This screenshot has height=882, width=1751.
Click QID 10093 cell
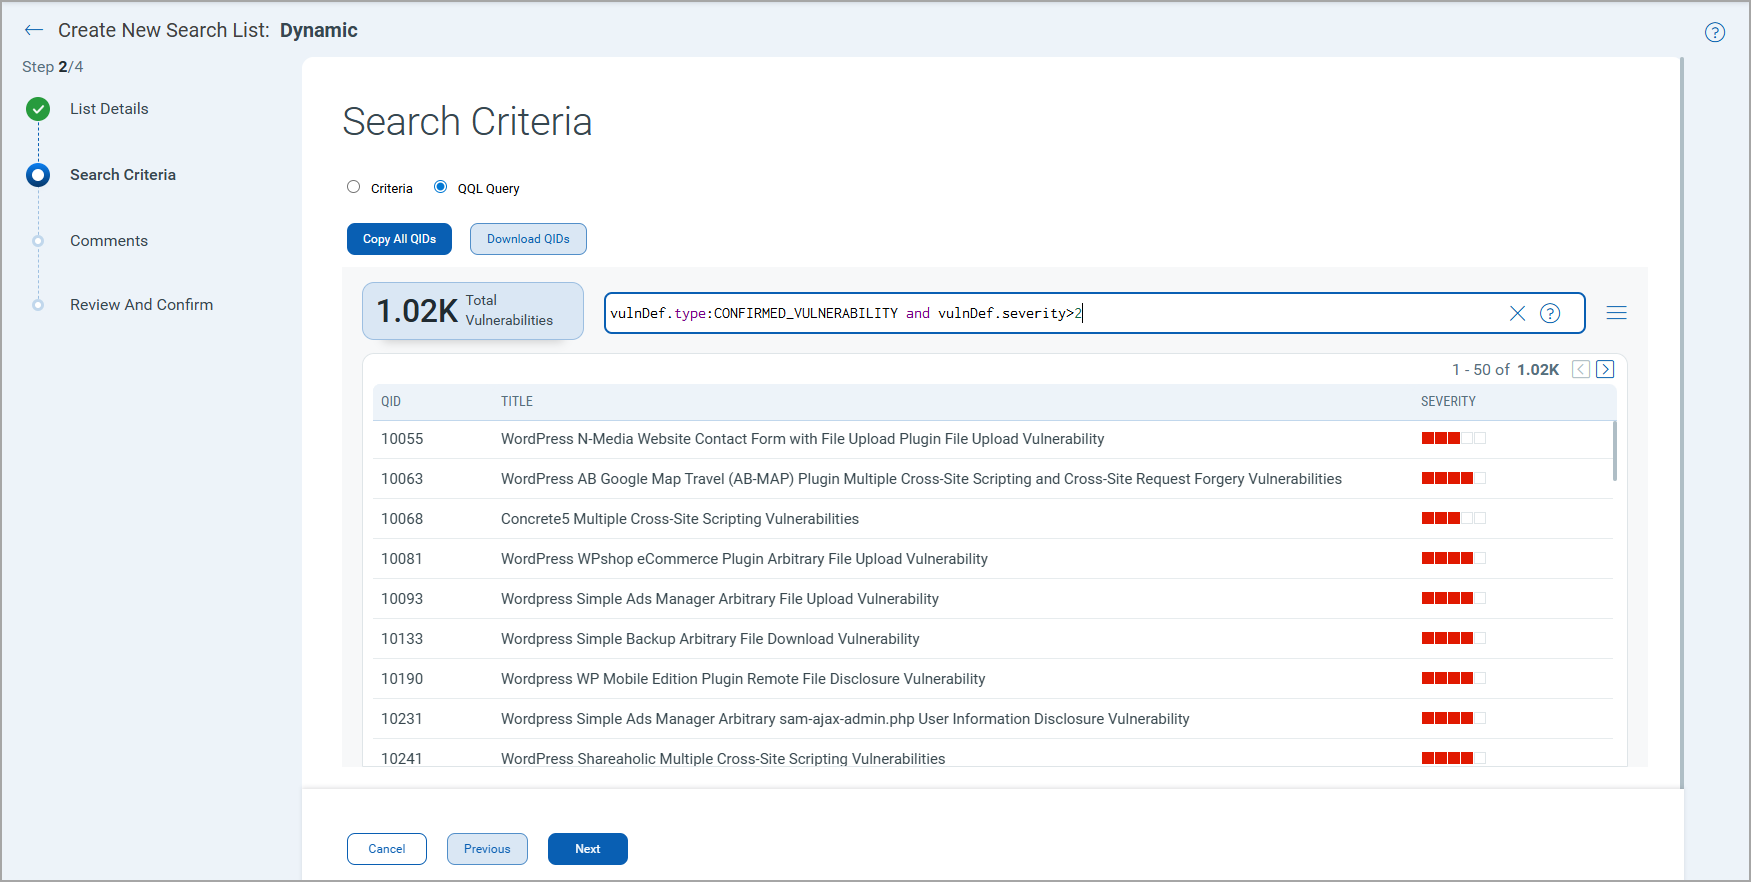[x=402, y=599]
